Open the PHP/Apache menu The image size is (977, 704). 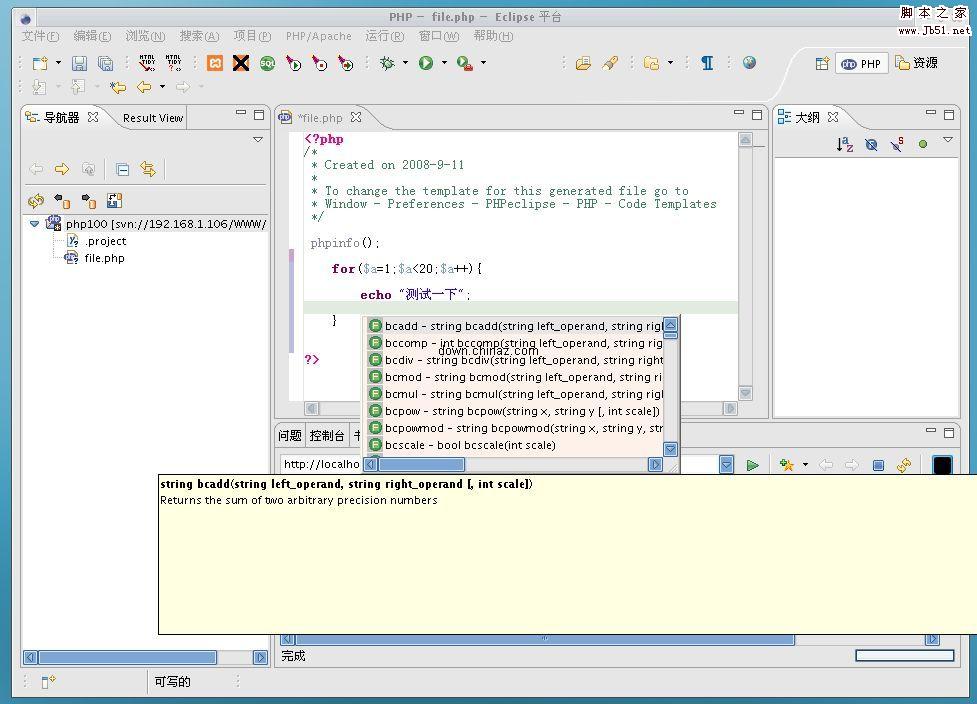pyautogui.click(x=318, y=36)
